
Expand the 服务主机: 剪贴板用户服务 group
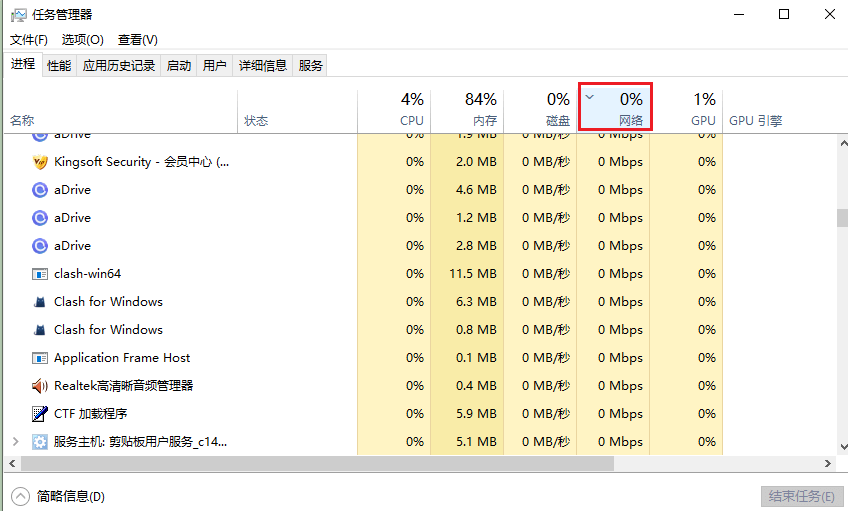coord(16,442)
